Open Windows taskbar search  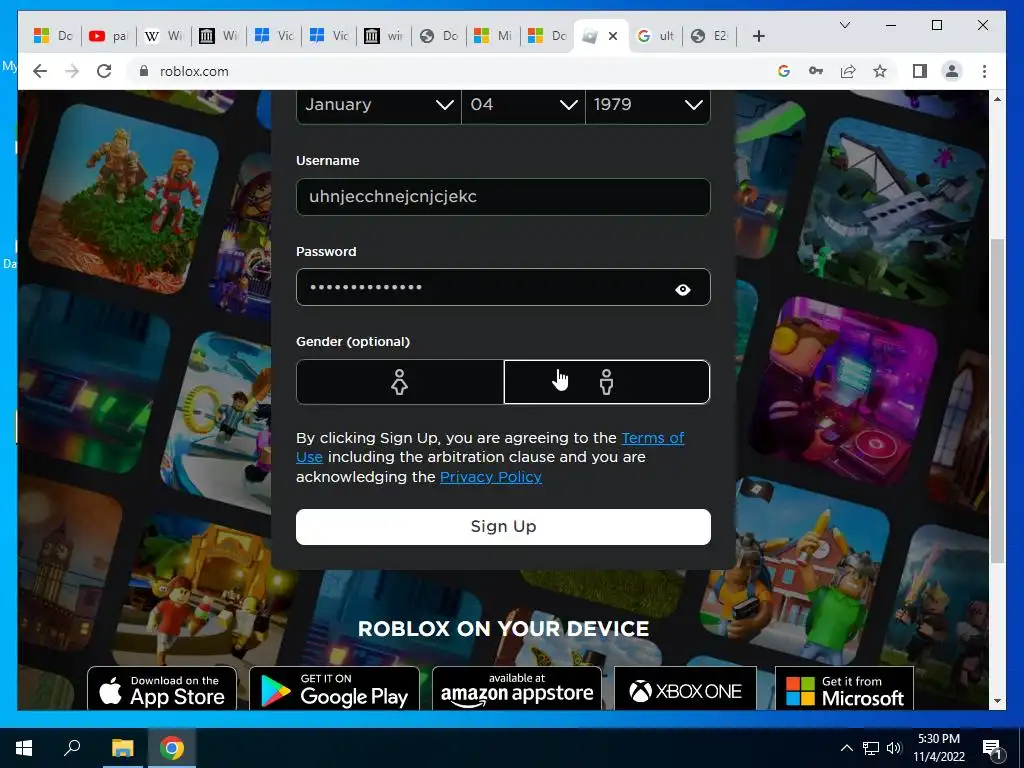72,748
